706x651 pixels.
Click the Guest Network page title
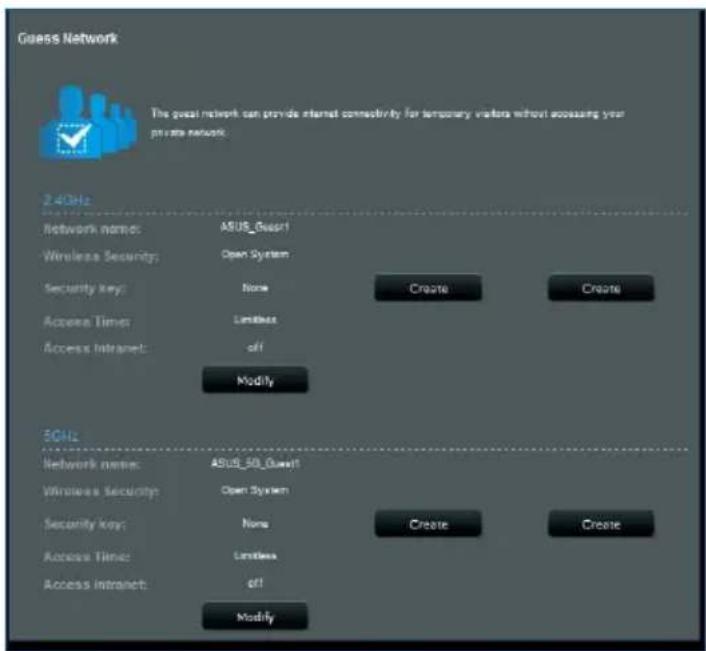[x=68, y=38]
